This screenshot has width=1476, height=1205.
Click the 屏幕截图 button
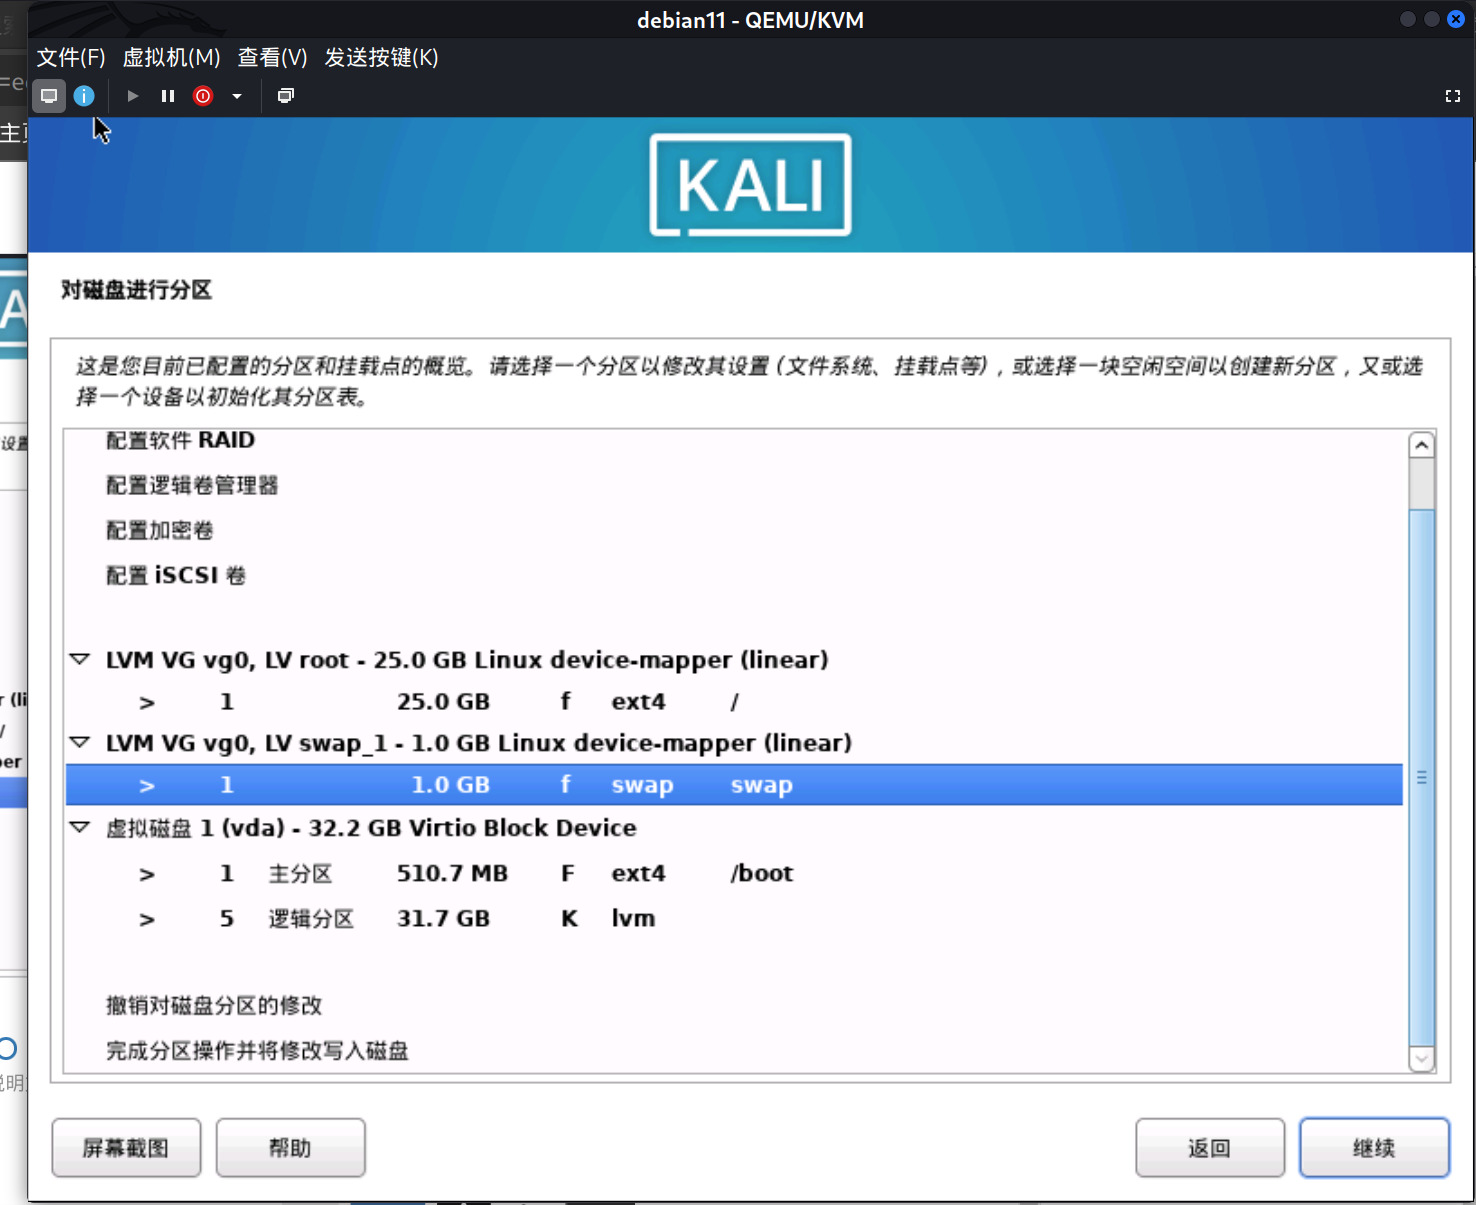coord(126,1148)
